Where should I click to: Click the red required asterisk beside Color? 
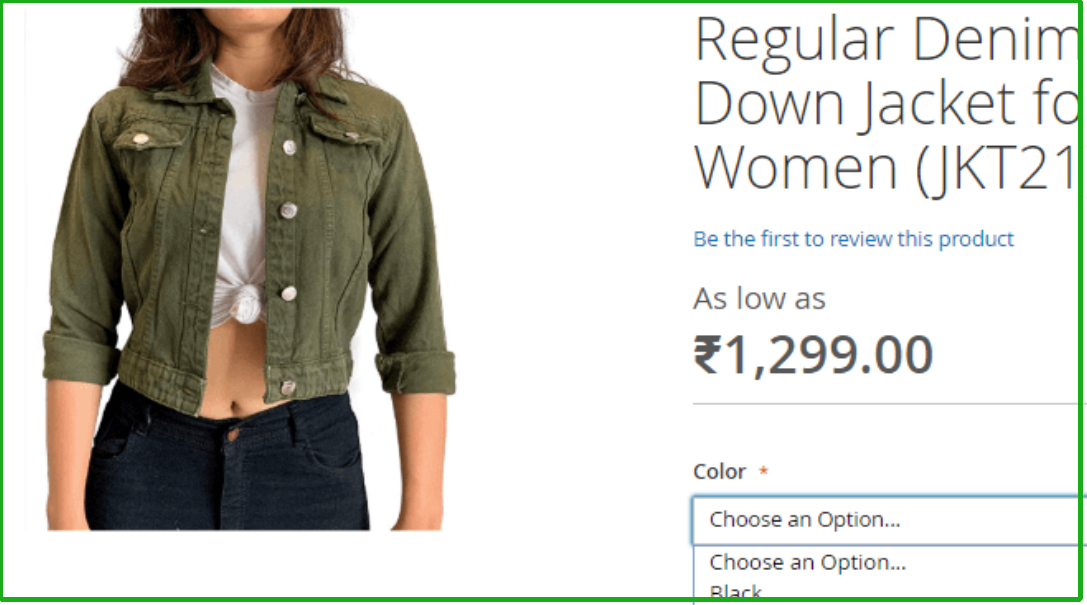(x=763, y=471)
